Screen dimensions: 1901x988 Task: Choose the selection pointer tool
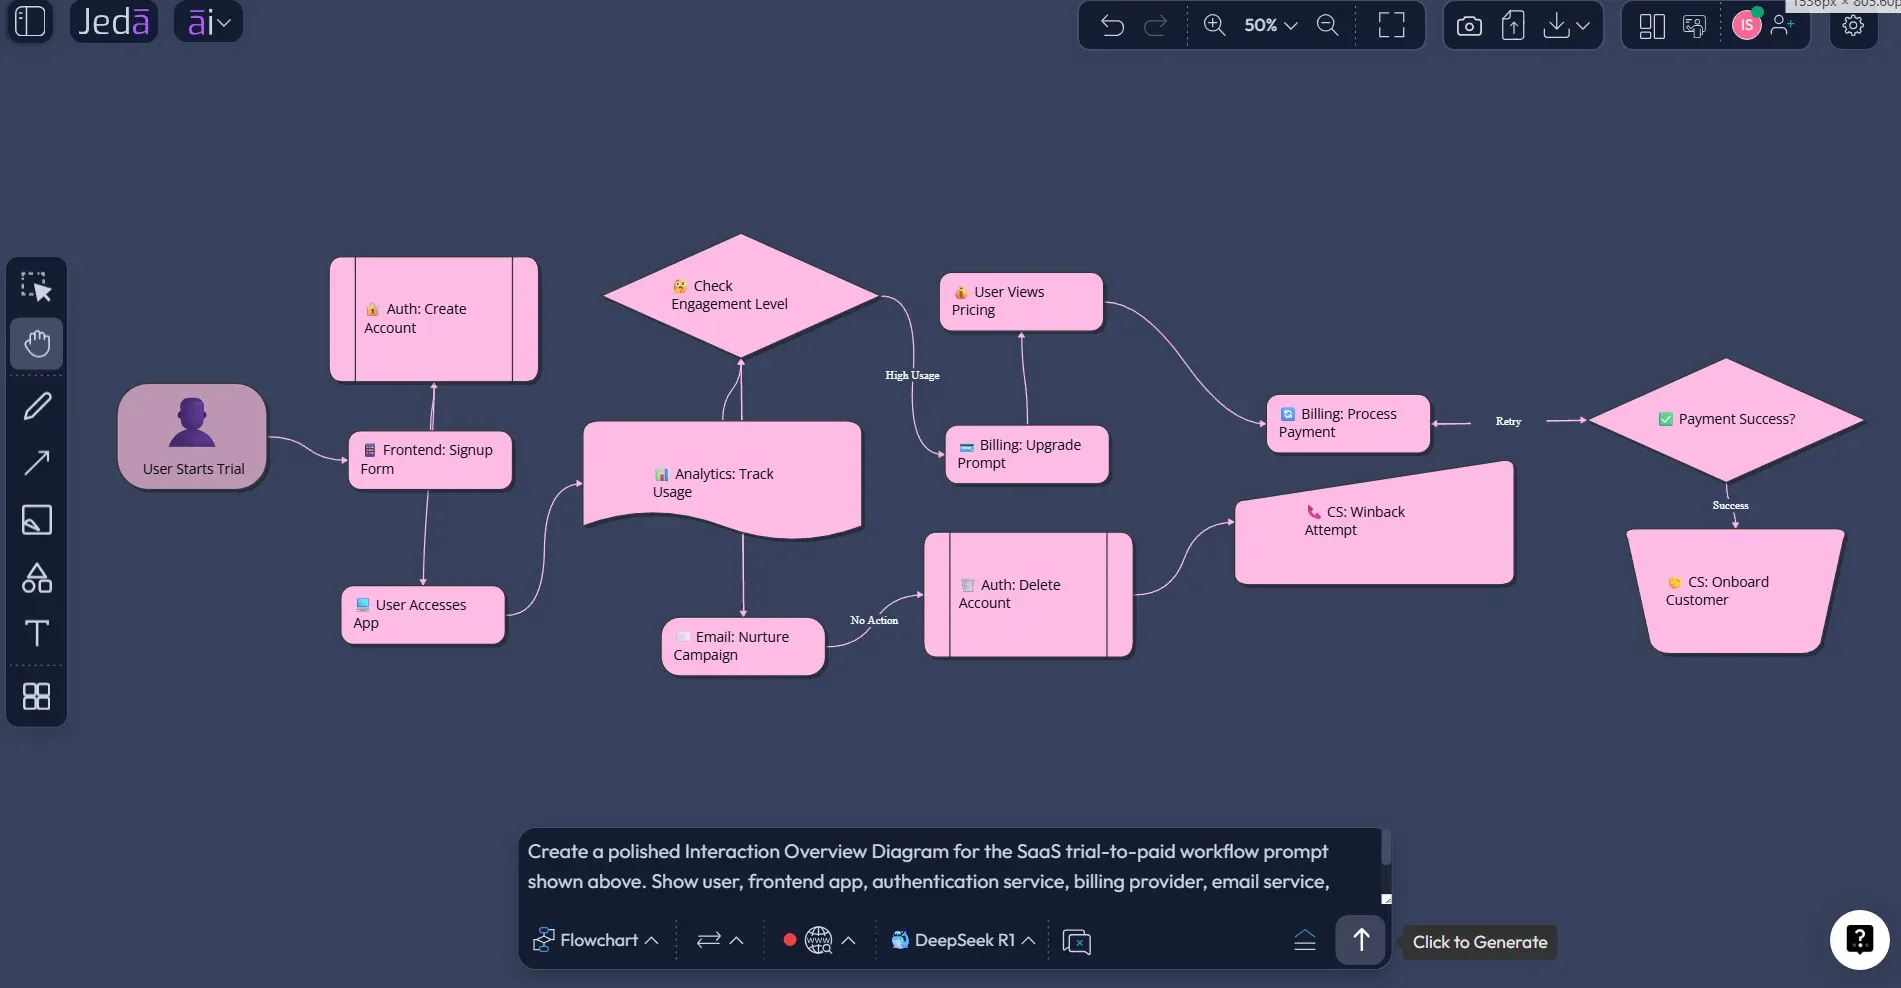tap(37, 288)
